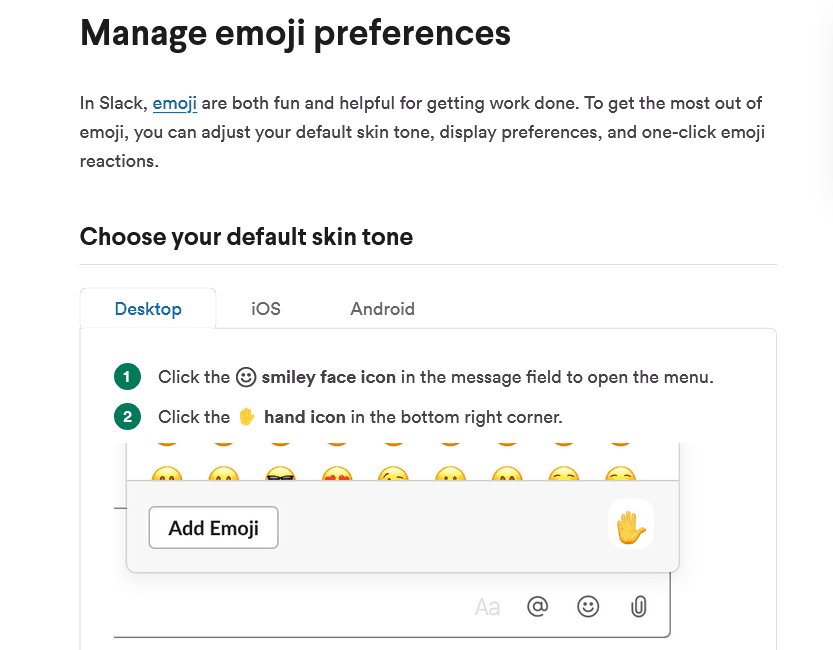Click the paperclip attachment icon
Screen dimensions: 833x650
[639, 606]
